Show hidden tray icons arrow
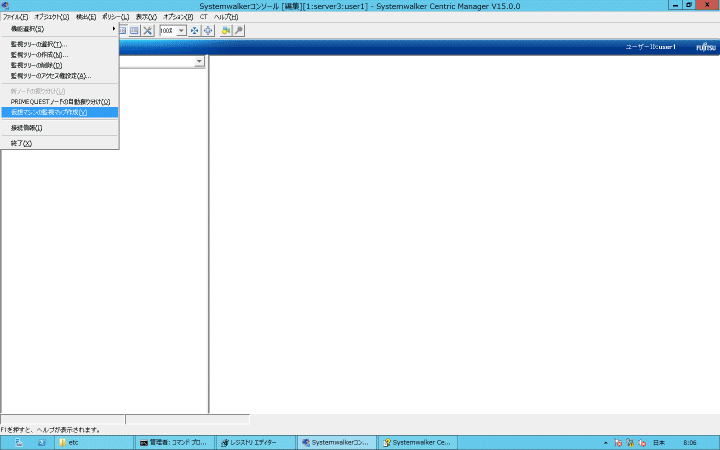The width and height of the screenshot is (720, 450). (606, 443)
